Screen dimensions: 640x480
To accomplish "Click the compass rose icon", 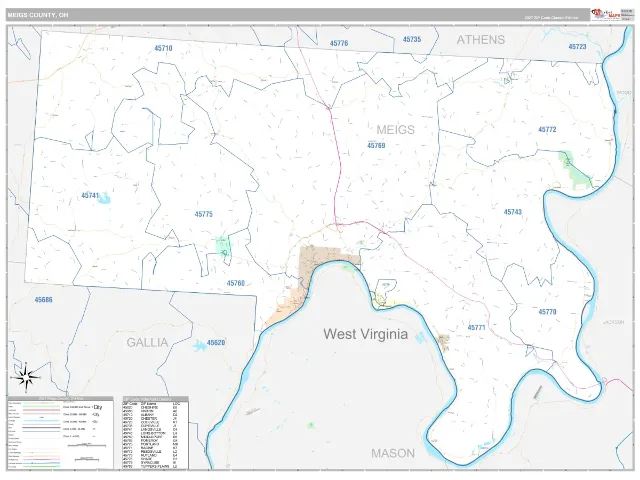I will tap(25, 378).
